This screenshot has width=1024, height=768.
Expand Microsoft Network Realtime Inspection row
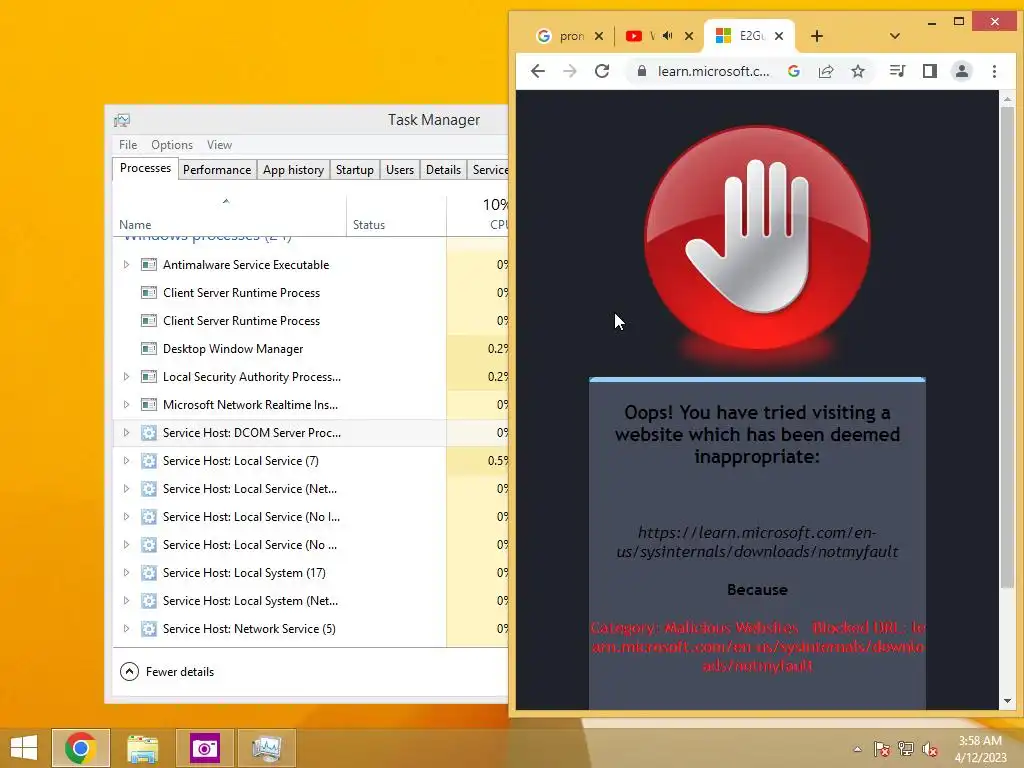pos(126,405)
